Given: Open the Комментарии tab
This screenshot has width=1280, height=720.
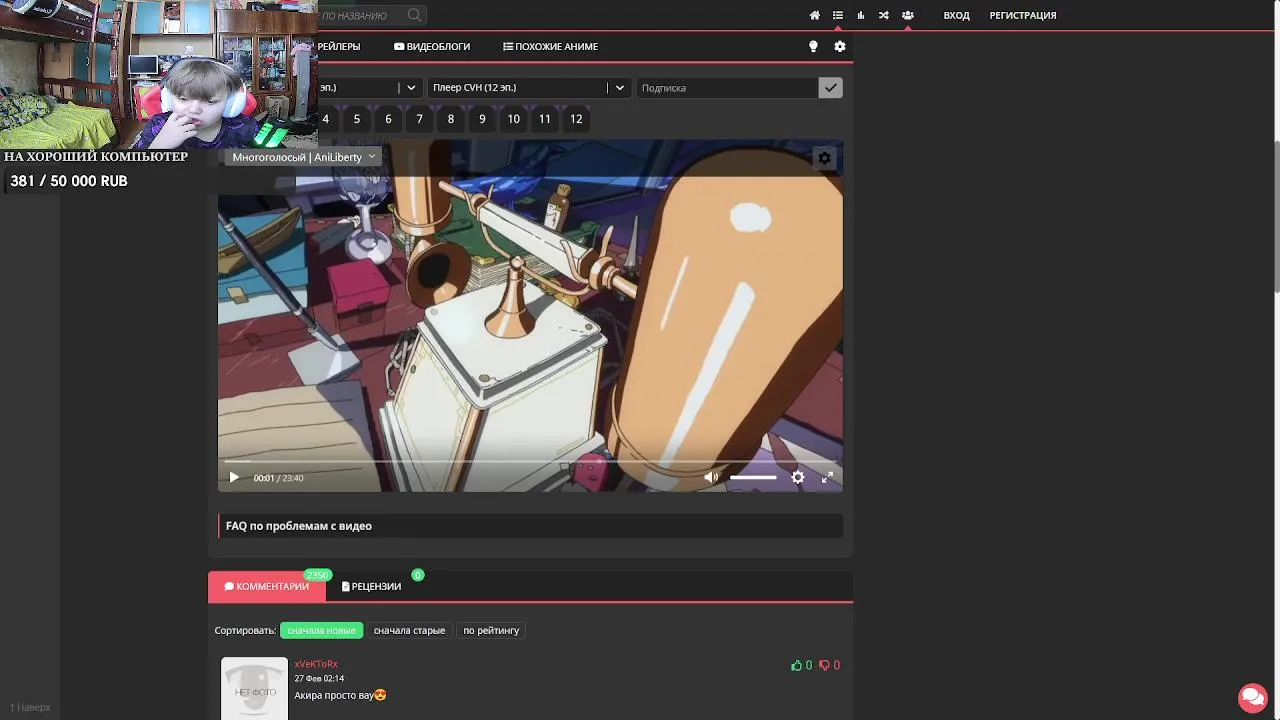Looking at the screenshot, I should click(x=266, y=587).
